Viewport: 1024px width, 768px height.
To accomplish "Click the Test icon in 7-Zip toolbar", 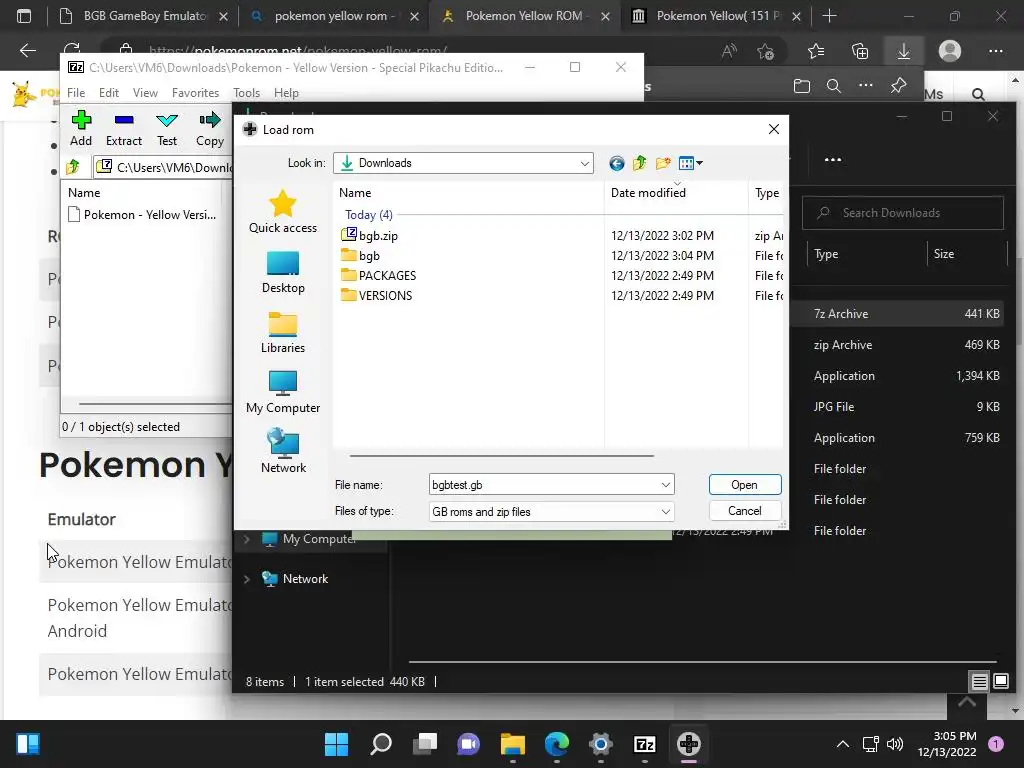I will [x=167, y=128].
